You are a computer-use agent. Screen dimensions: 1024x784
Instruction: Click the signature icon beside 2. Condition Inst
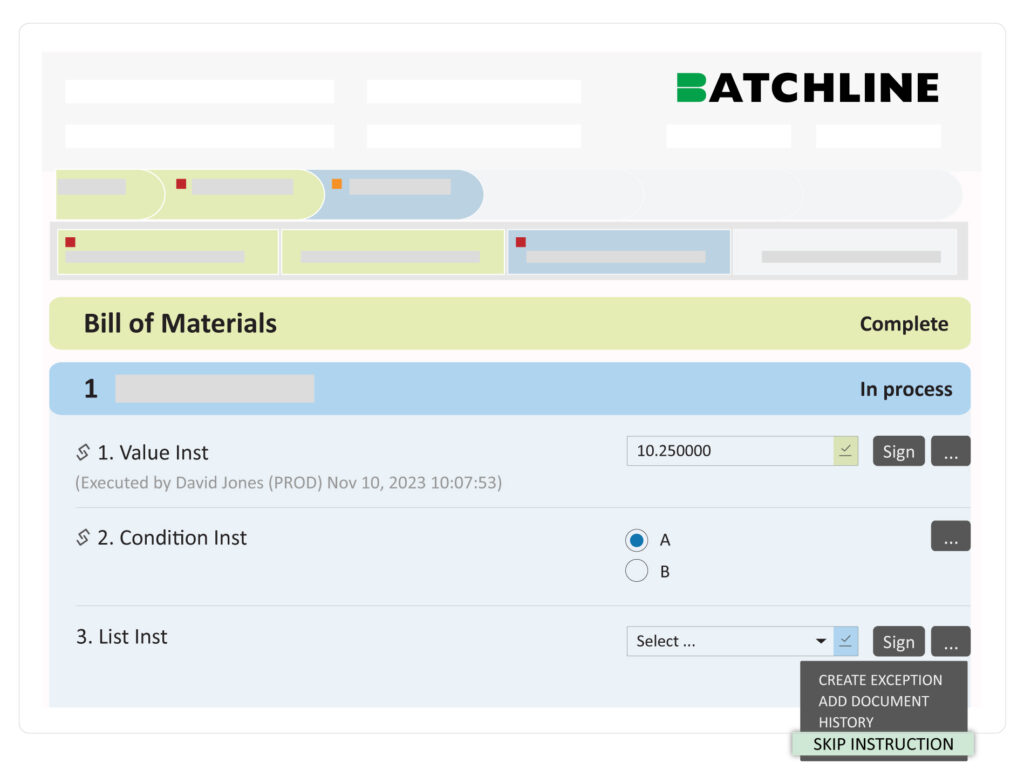click(x=84, y=537)
